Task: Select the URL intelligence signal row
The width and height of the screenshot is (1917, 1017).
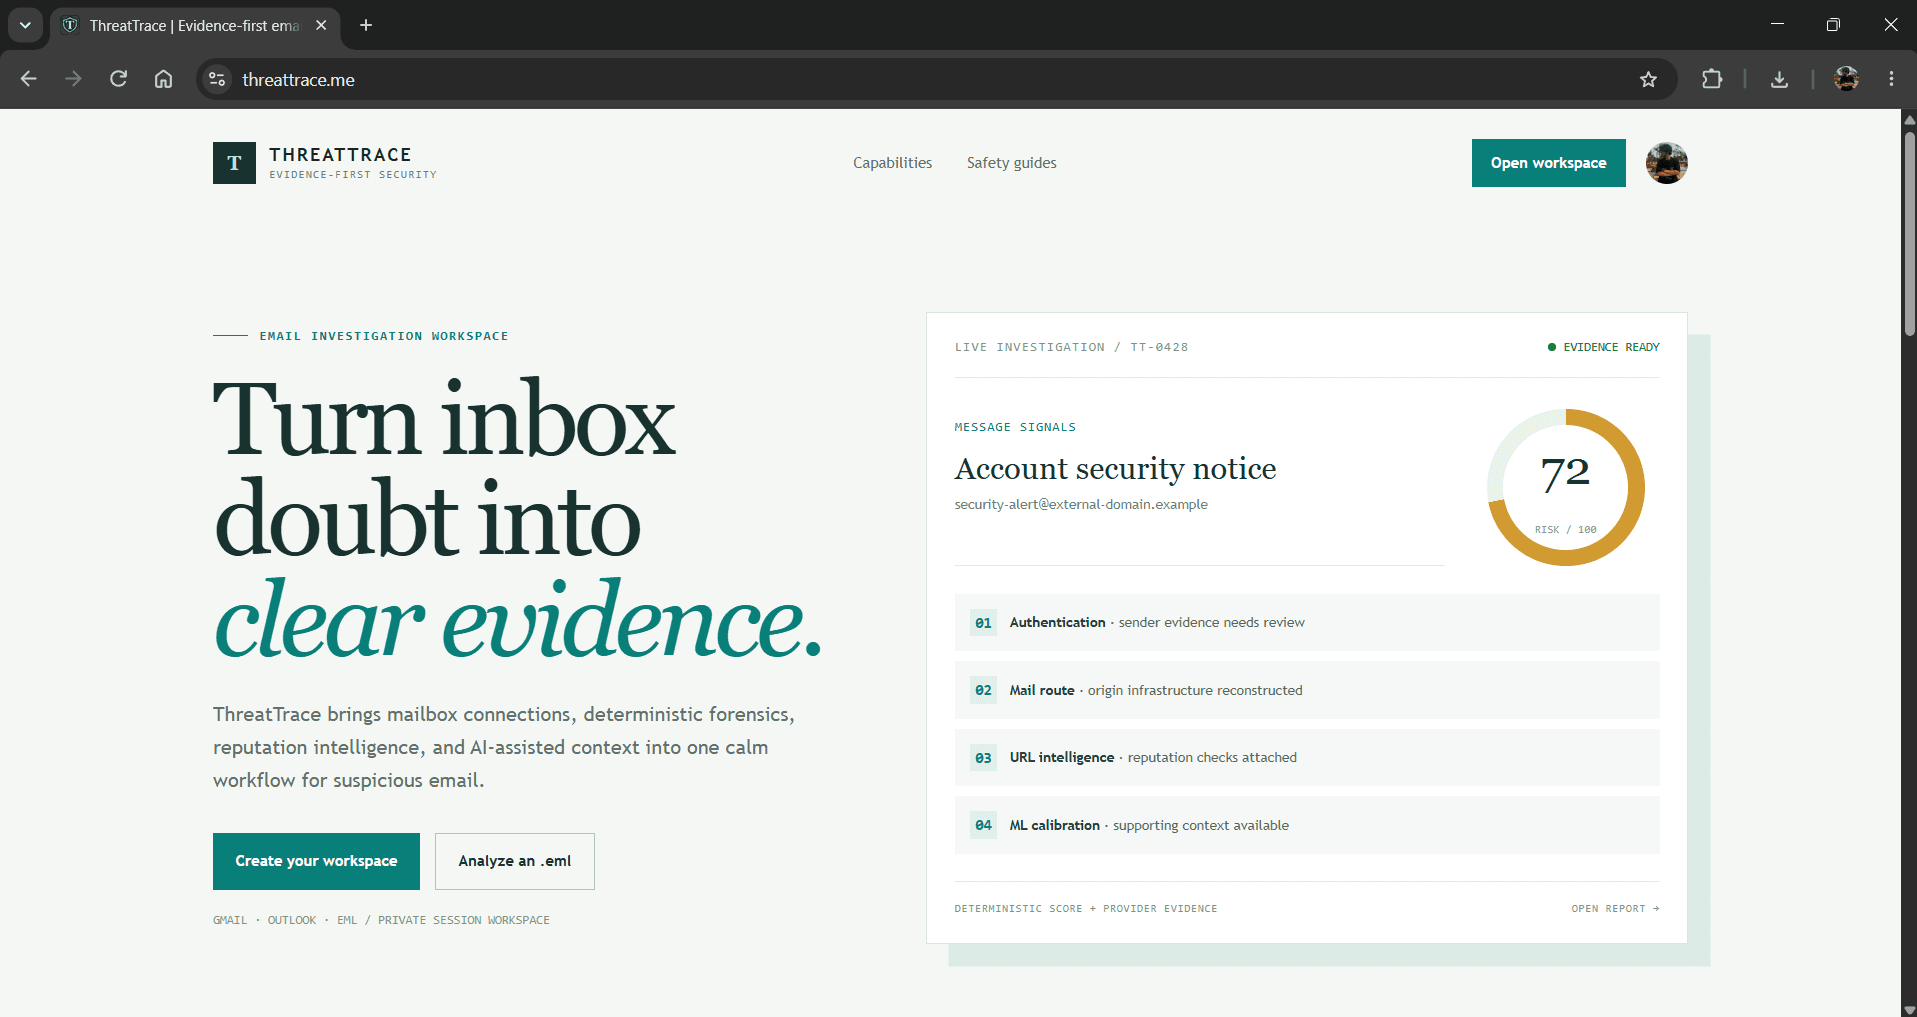Action: [x=1307, y=757]
